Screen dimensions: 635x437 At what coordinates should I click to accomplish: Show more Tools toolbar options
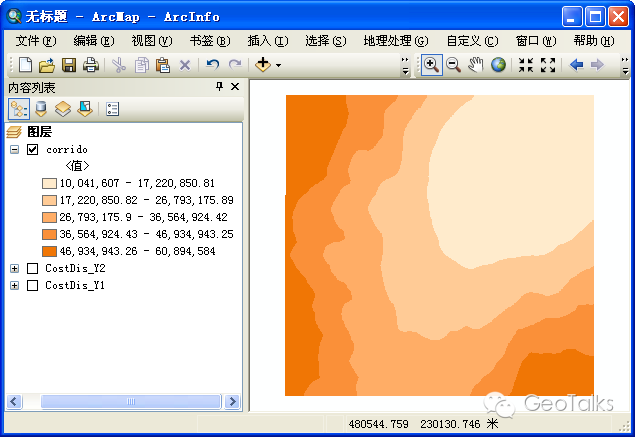[625, 66]
